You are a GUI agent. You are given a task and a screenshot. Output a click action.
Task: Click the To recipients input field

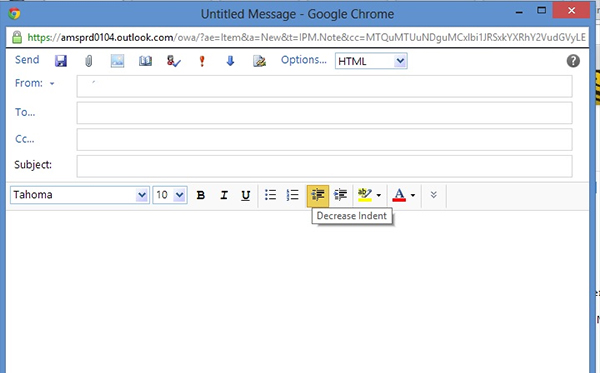pyautogui.click(x=324, y=113)
